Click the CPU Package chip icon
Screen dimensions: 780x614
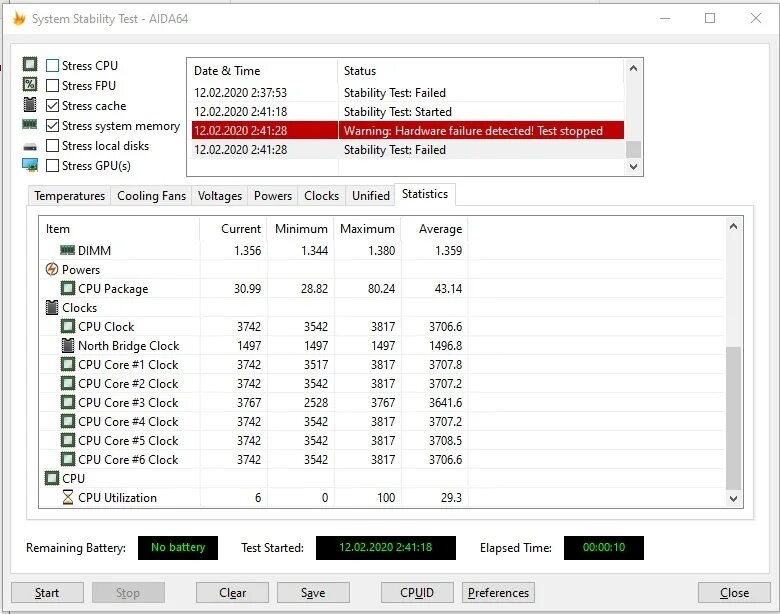pyautogui.click(x=68, y=288)
